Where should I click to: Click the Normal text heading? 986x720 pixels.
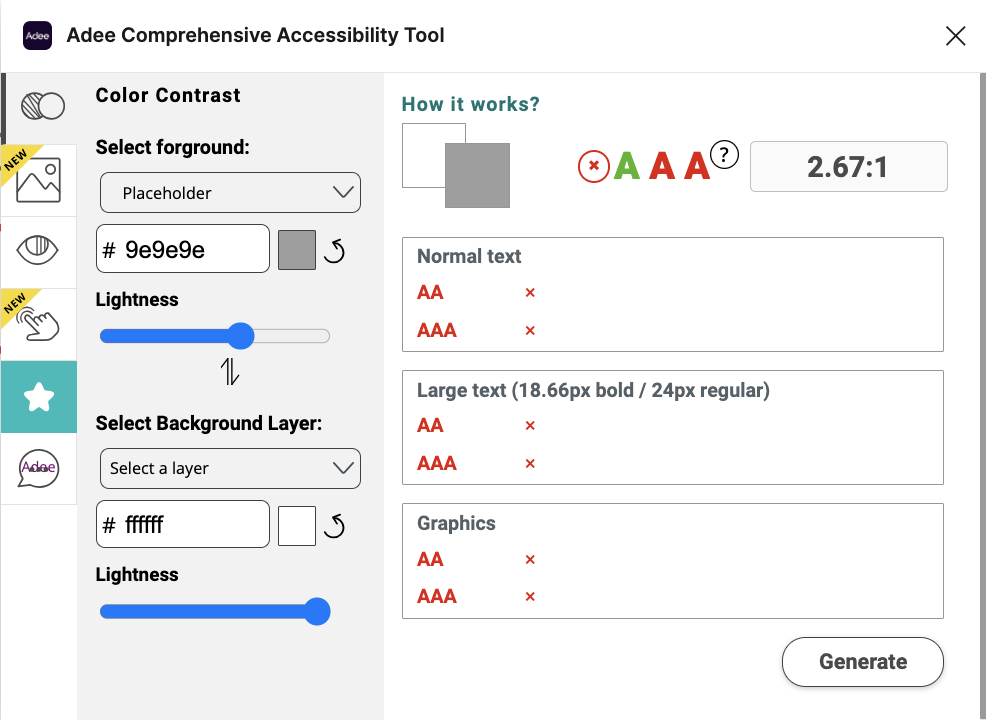point(469,256)
